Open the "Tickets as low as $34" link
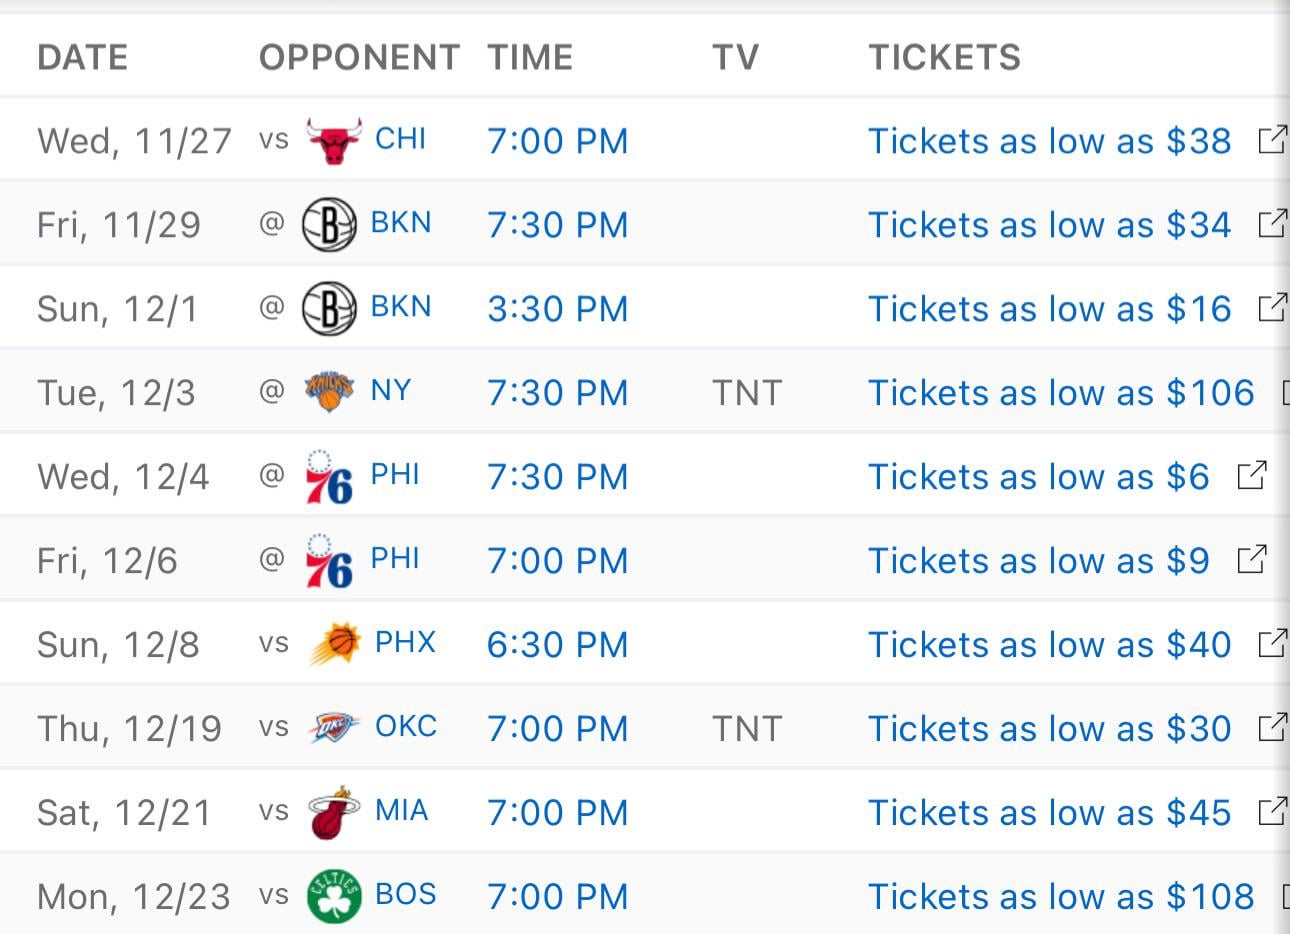The width and height of the screenshot is (1290, 934). 1049,225
